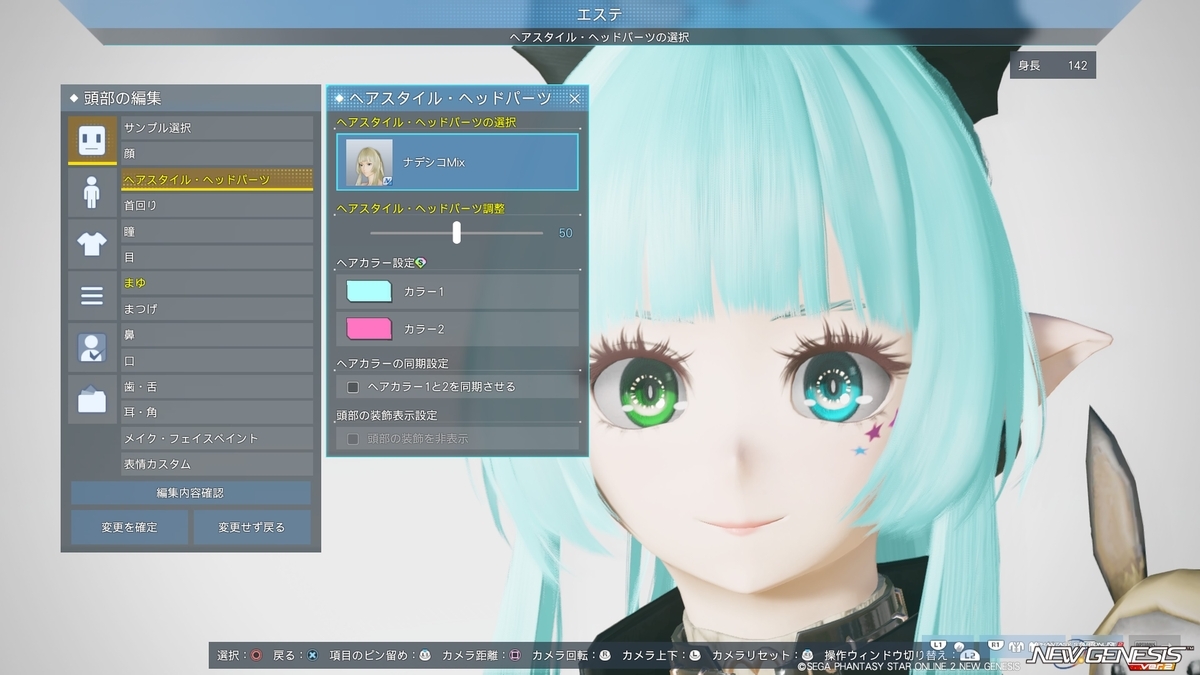Click 変更せず戻る to go back
The width and height of the screenshot is (1200, 675).
[x=253, y=527]
